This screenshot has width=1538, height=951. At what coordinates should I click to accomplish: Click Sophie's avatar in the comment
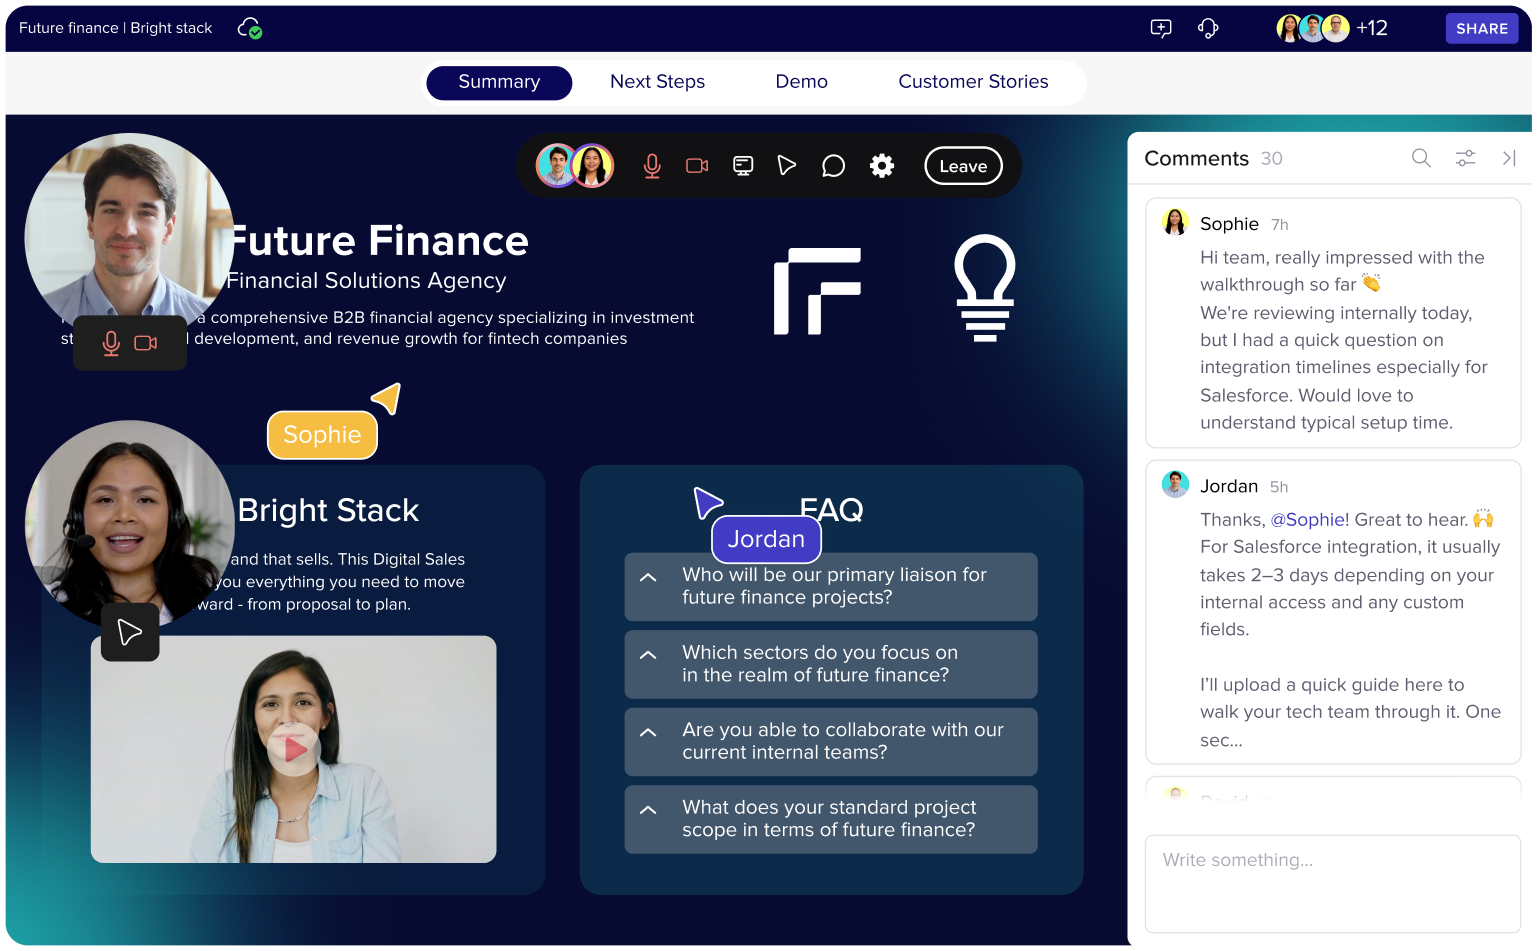pos(1175,222)
